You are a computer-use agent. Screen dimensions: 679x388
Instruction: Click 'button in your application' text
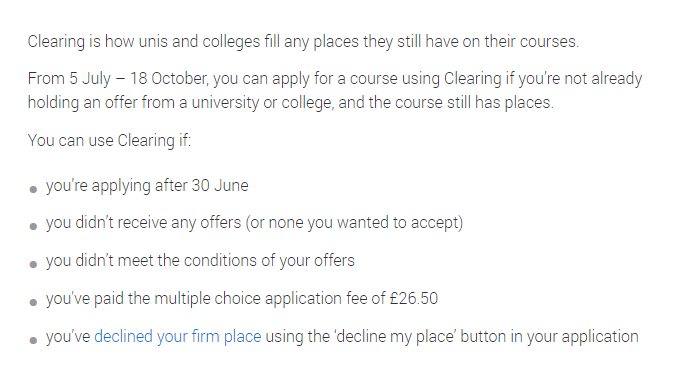pos(549,336)
